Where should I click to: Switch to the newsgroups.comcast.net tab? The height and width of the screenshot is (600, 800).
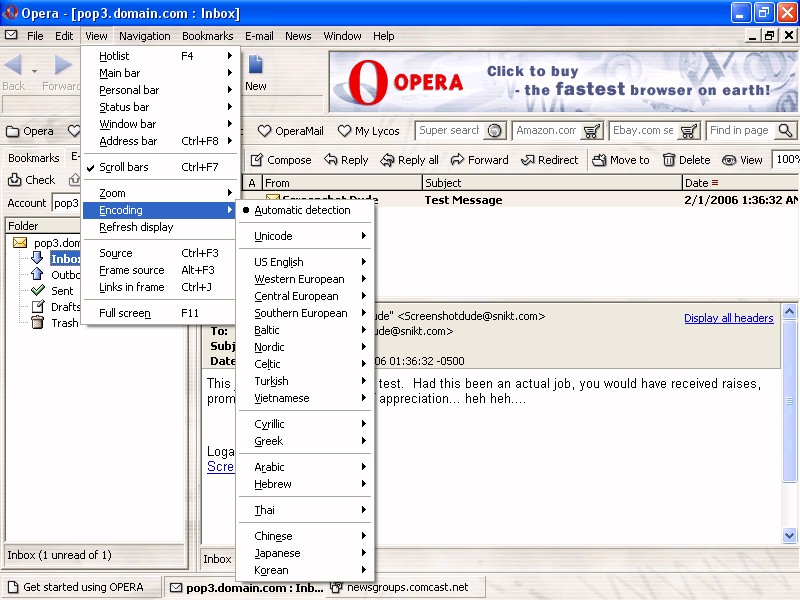click(x=405, y=587)
